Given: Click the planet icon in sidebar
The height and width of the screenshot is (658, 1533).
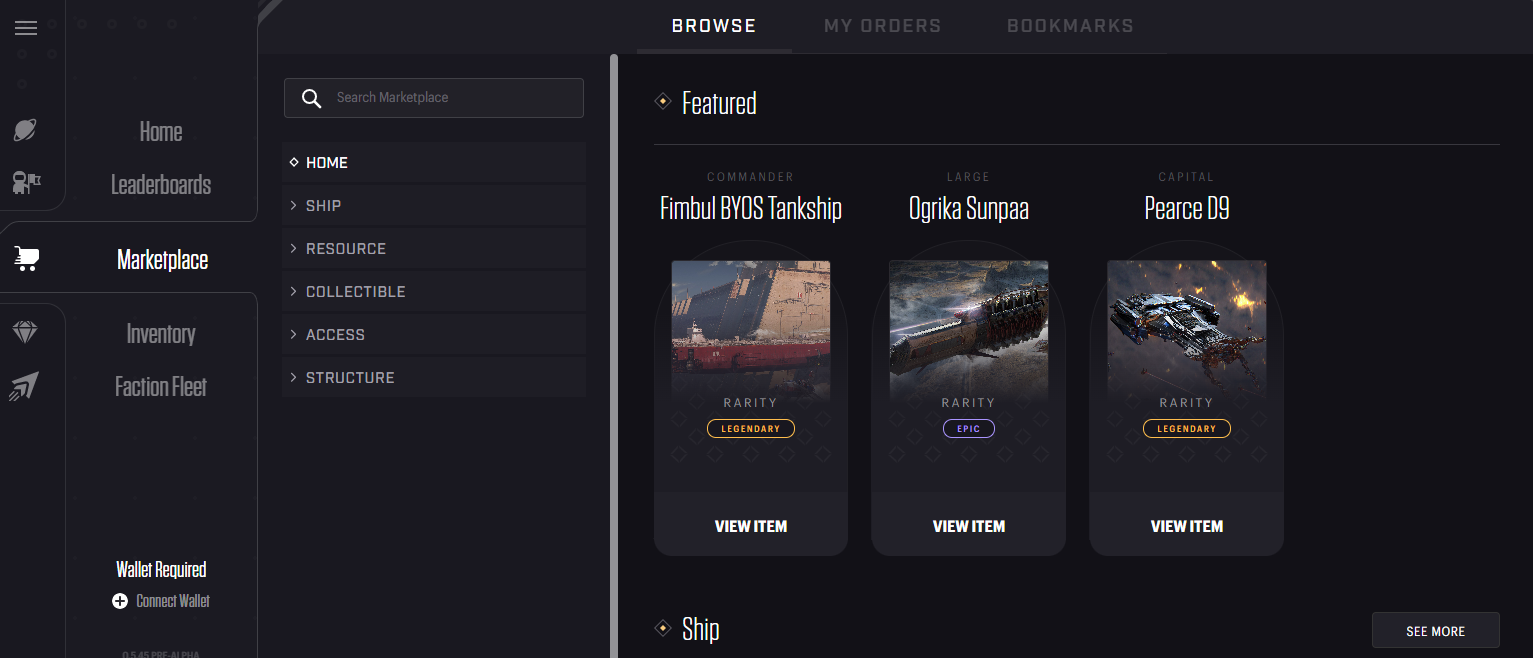Looking at the screenshot, I should click(x=26, y=129).
